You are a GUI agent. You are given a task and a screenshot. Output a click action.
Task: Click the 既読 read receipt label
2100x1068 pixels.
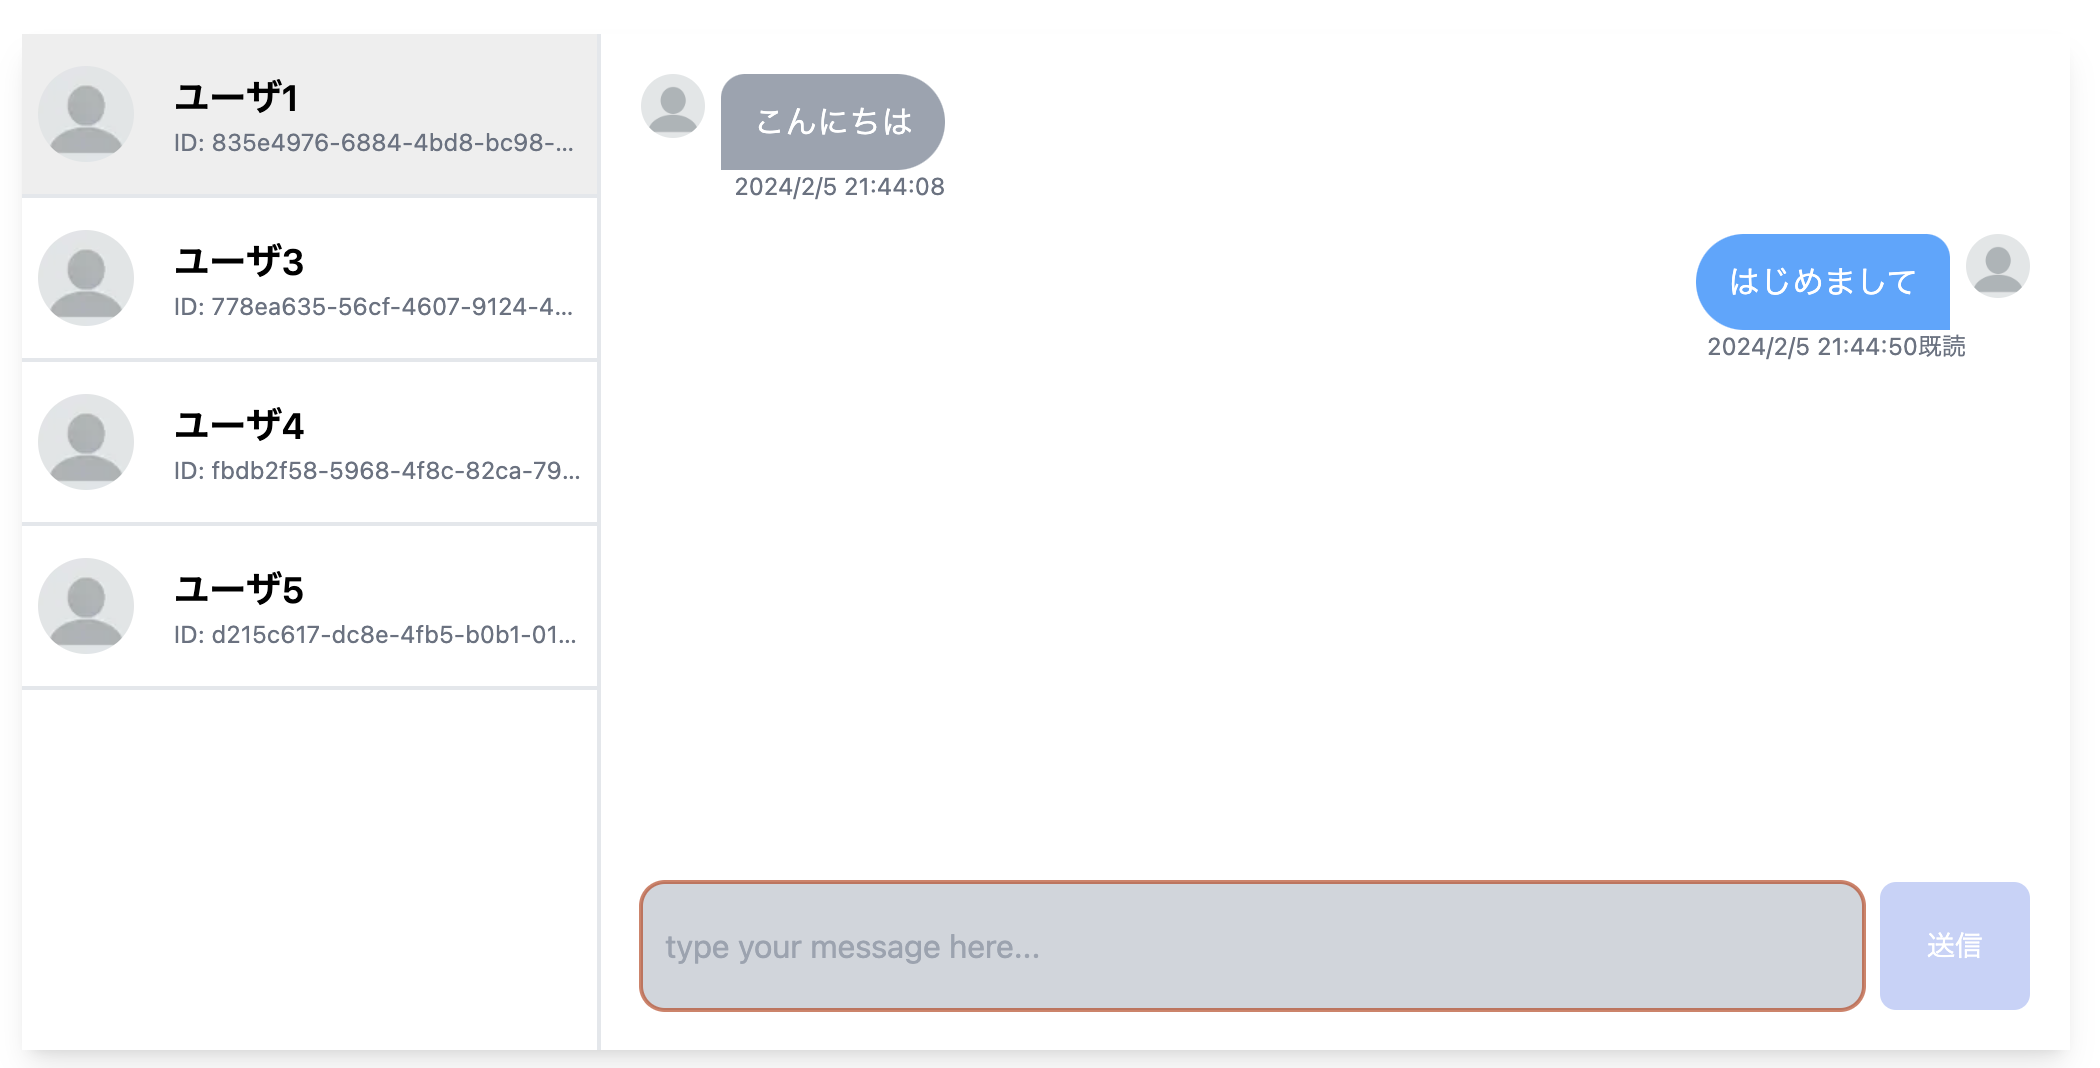tap(1941, 347)
